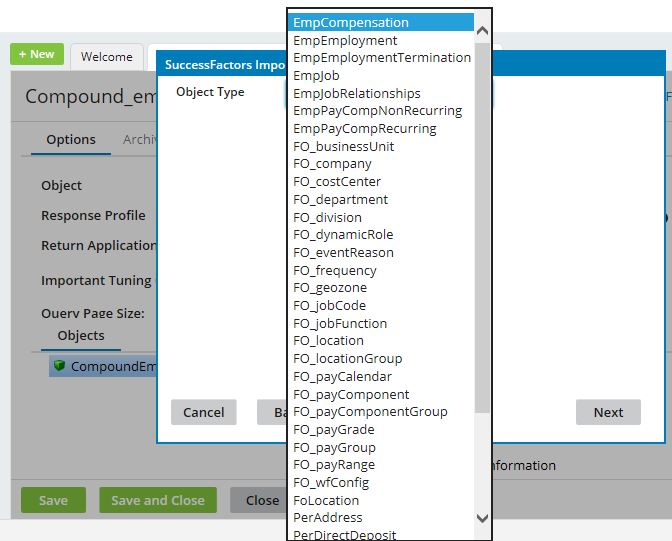Select FO_locationGroup option
Viewport: 672px width, 541px height.
[381, 358]
